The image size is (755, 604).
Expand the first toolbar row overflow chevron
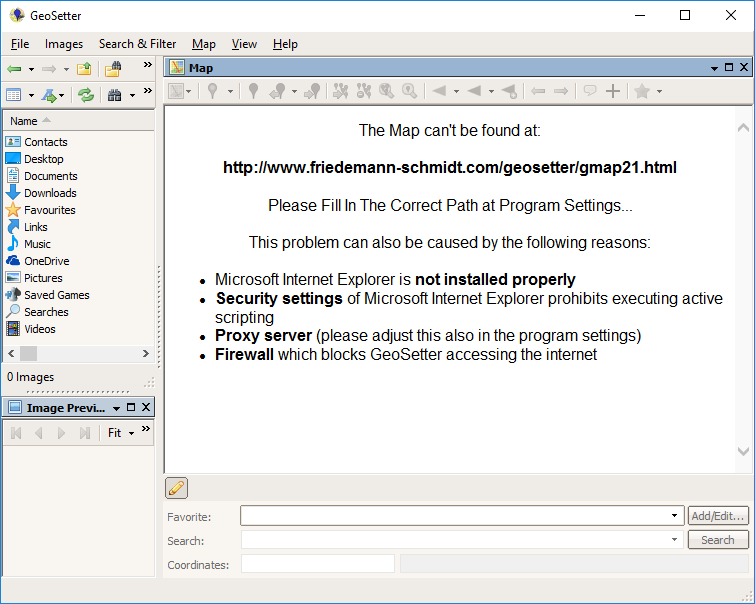(x=148, y=65)
